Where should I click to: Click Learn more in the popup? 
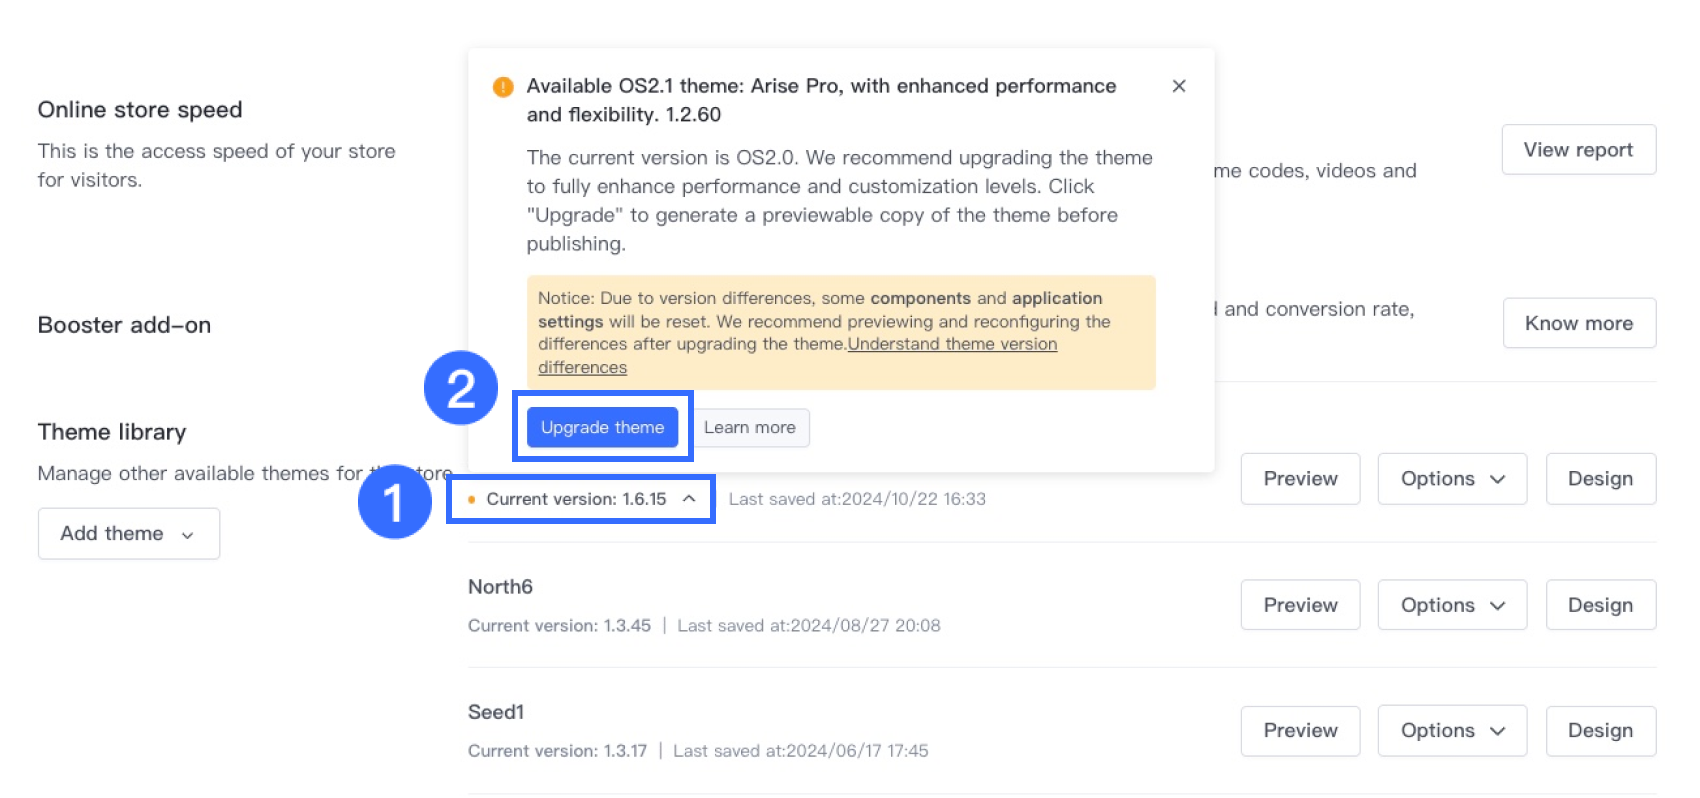click(750, 428)
